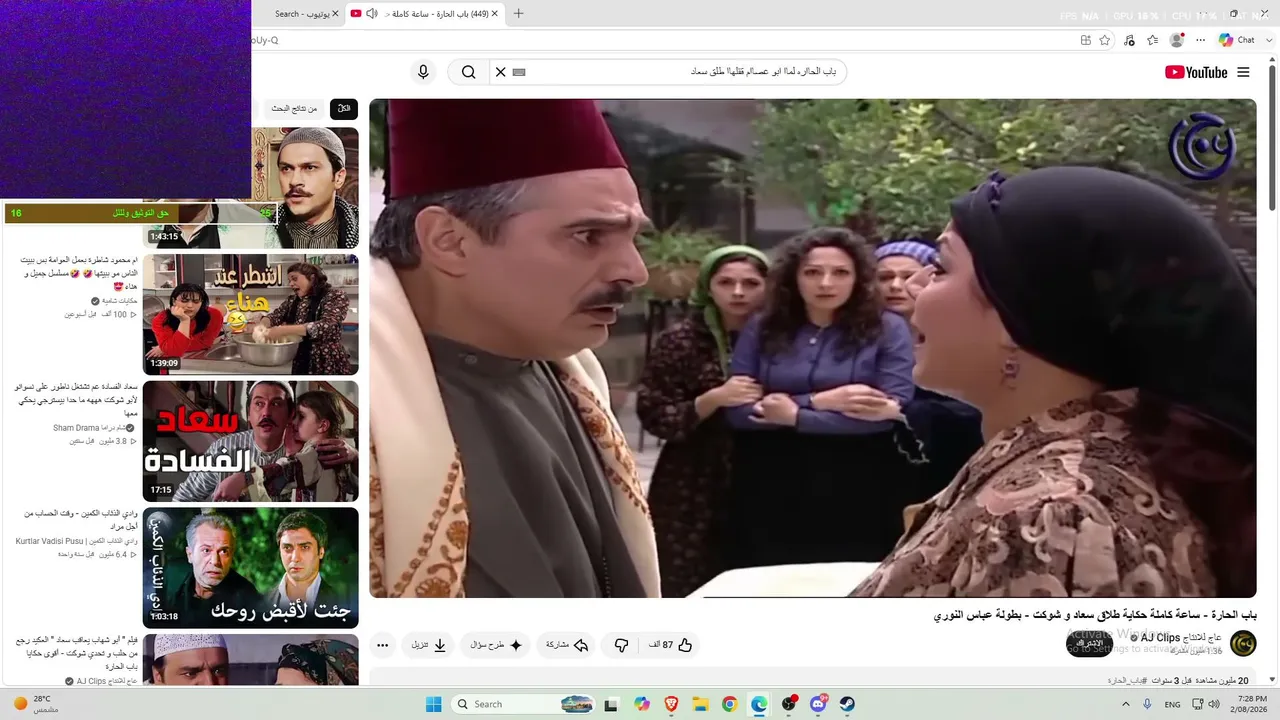Open the 1:43:15 recommended video thumbnail
Viewport: 1280px width, 720px height.
(250, 188)
